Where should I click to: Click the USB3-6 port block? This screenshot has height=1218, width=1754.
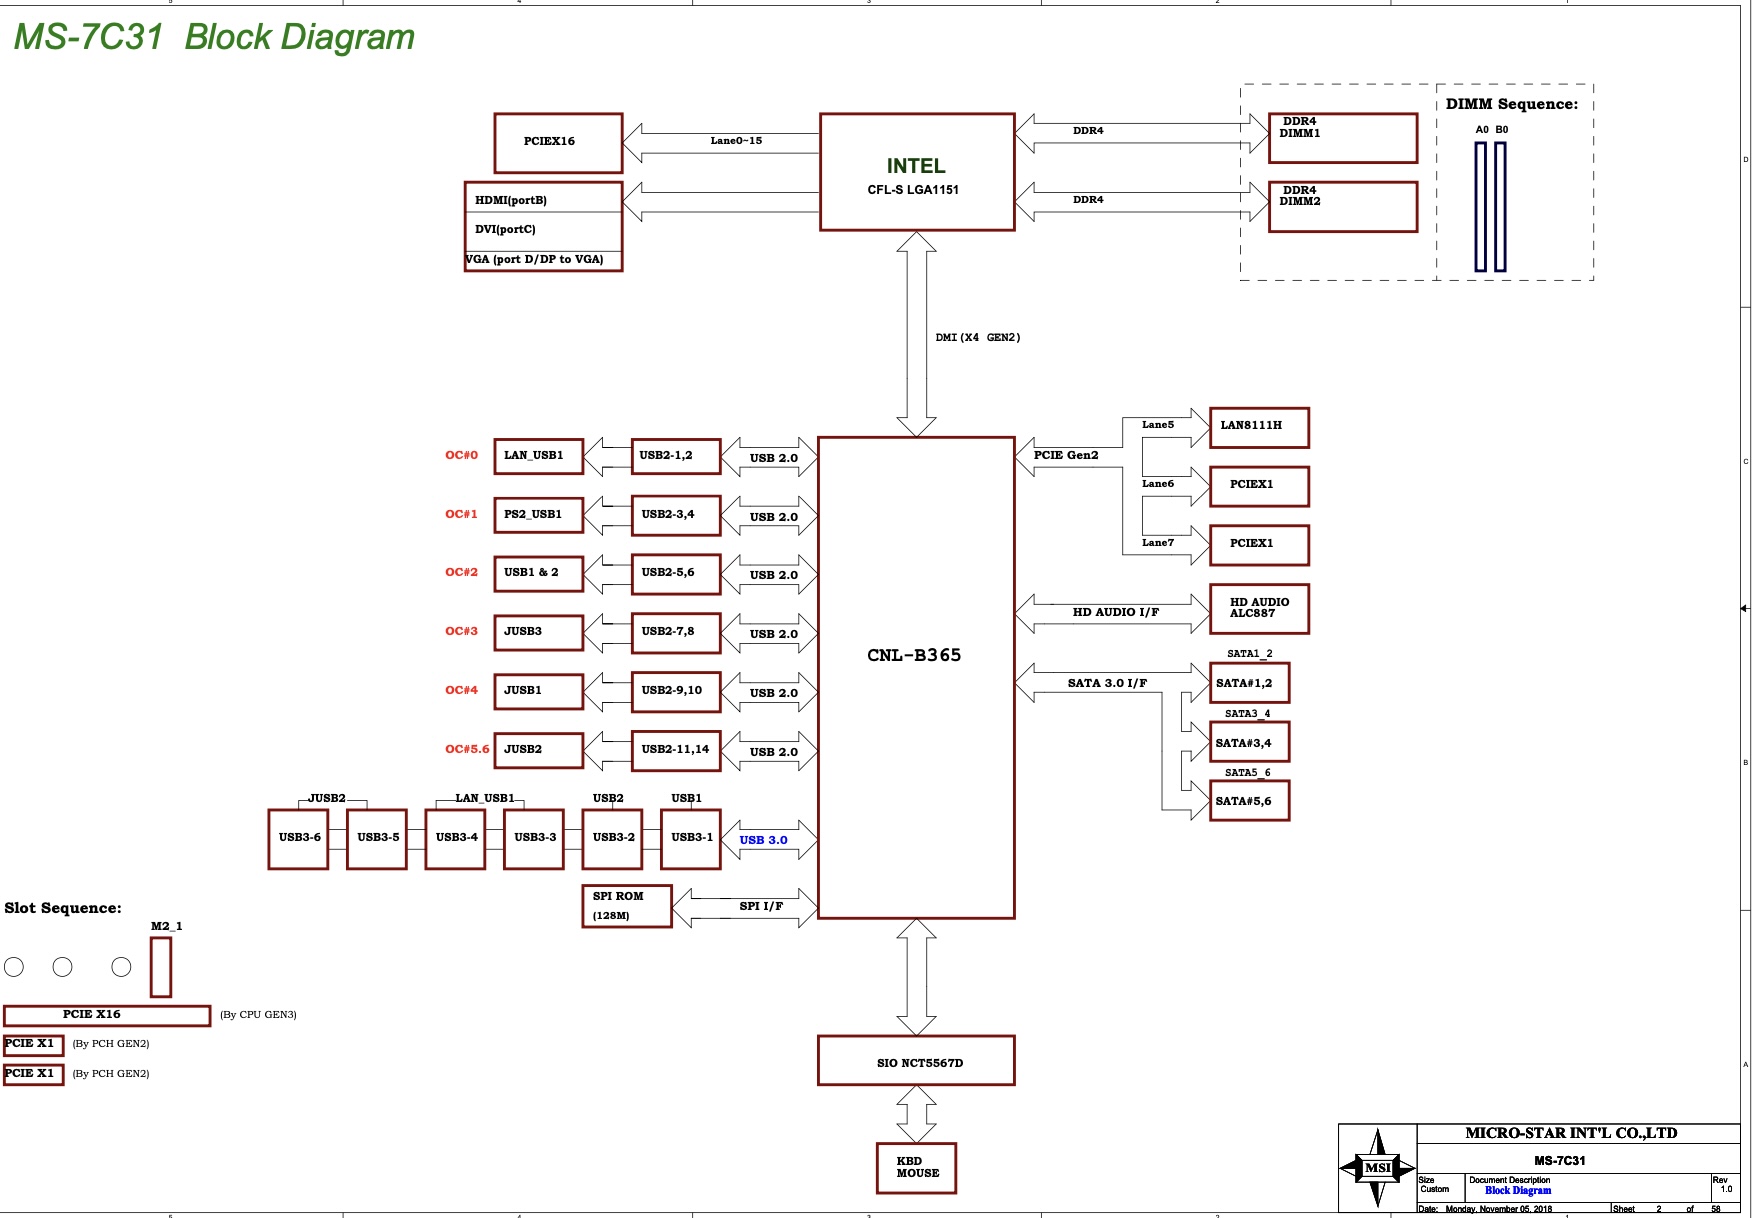click(x=298, y=838)
